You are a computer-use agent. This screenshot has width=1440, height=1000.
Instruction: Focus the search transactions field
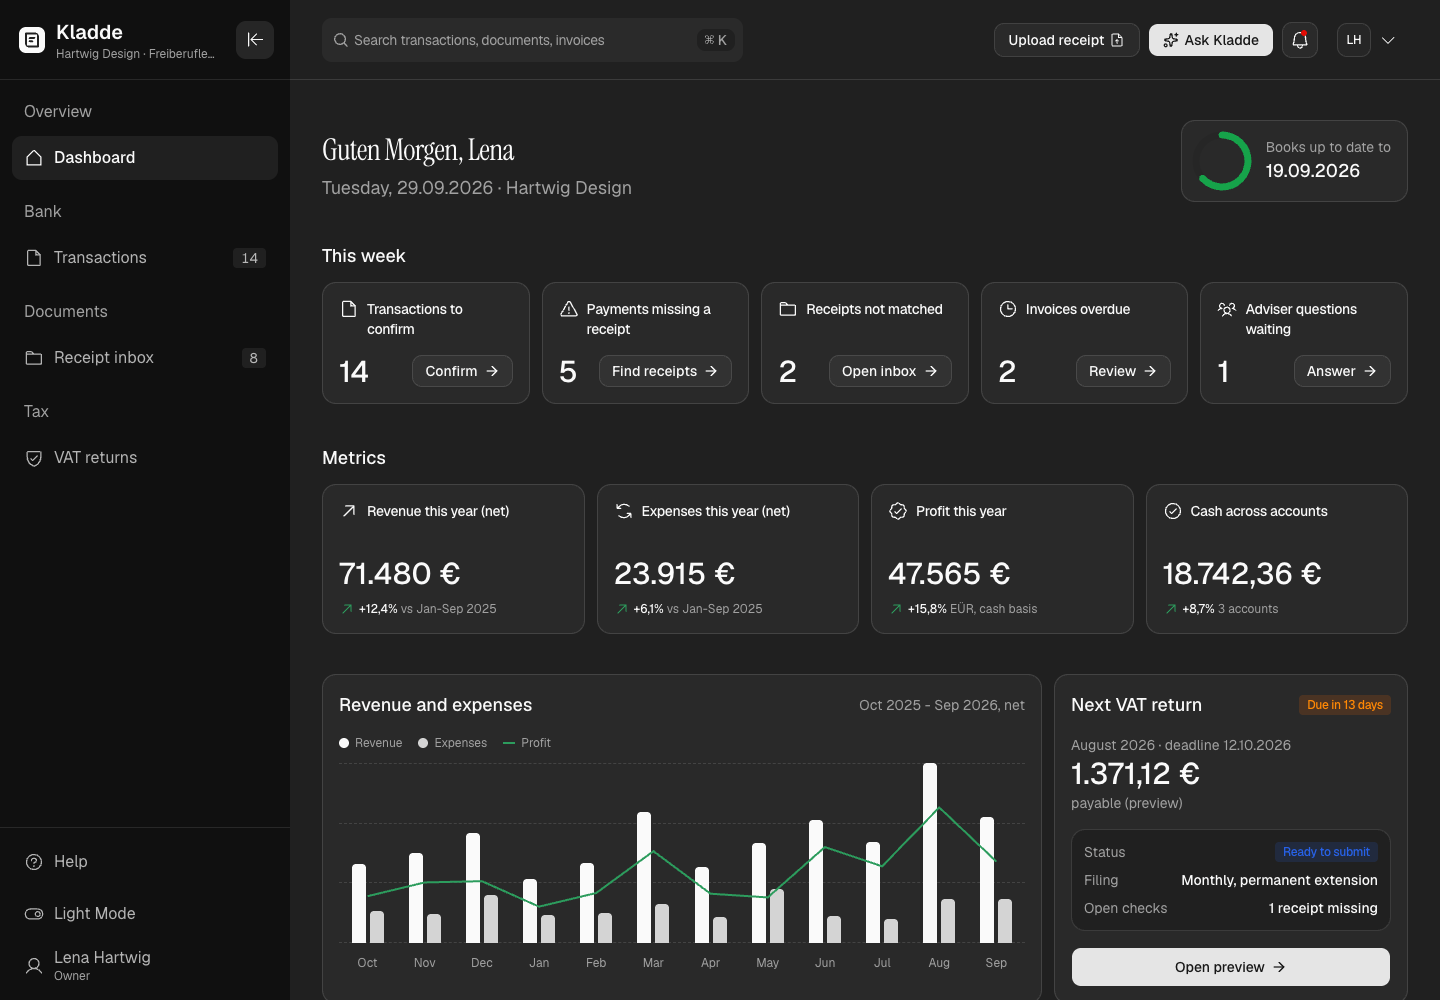[532, 40]
